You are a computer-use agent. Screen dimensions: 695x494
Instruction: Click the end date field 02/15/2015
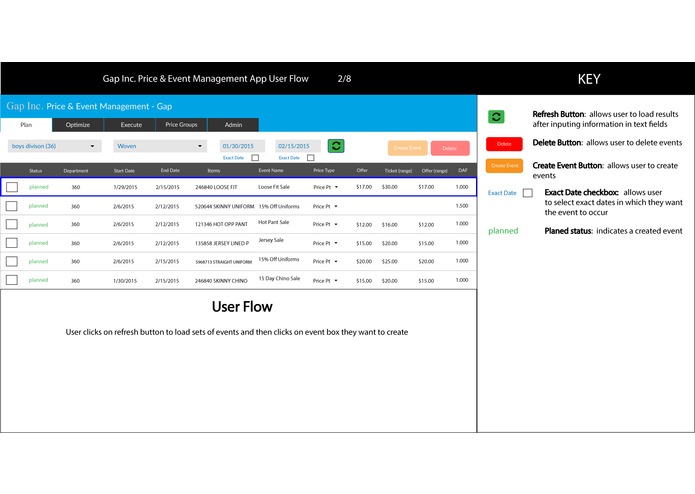[298, 146]
